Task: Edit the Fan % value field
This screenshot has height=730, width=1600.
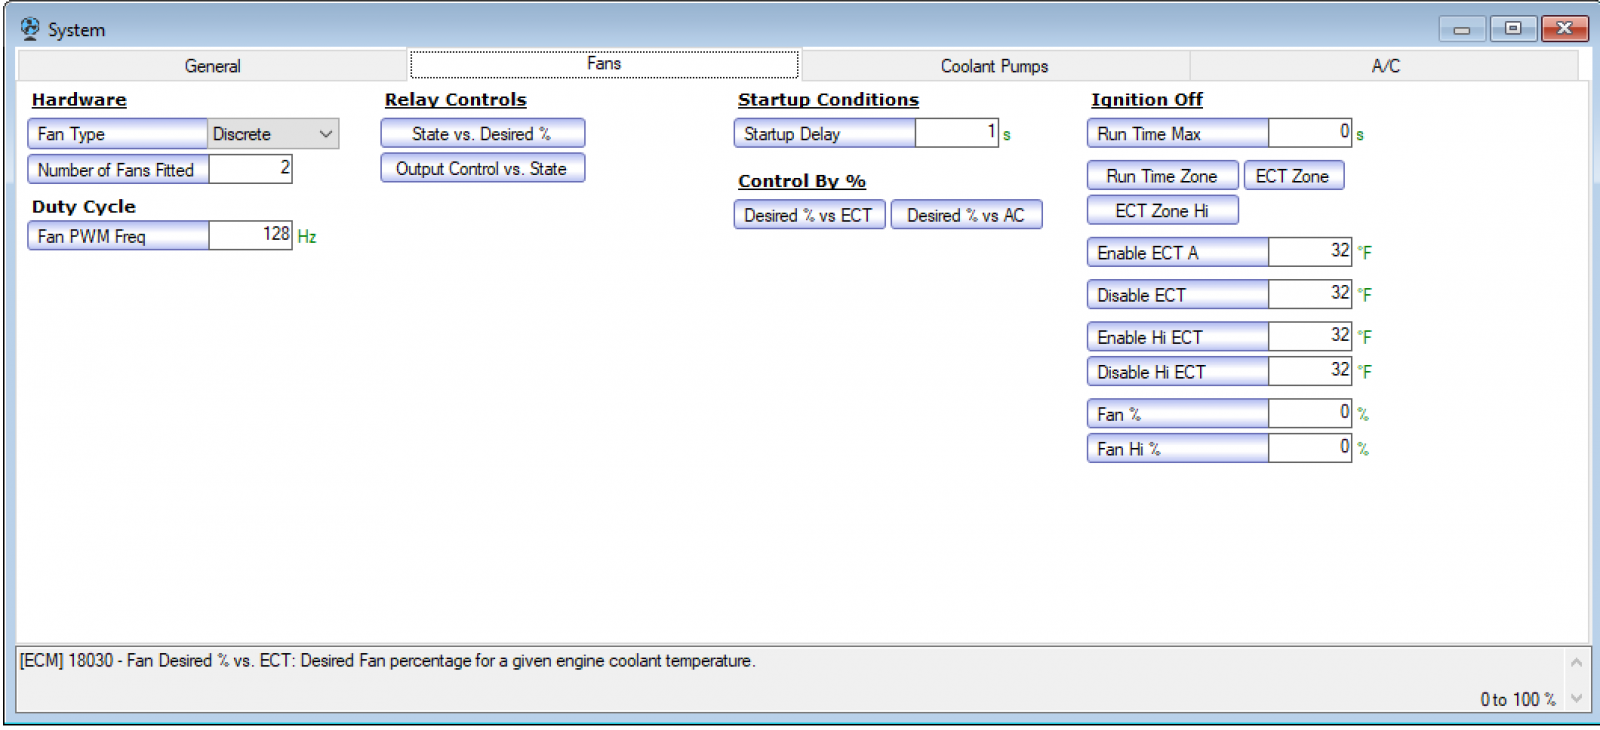Action: pyautogui.click(x=1309, y=413)
